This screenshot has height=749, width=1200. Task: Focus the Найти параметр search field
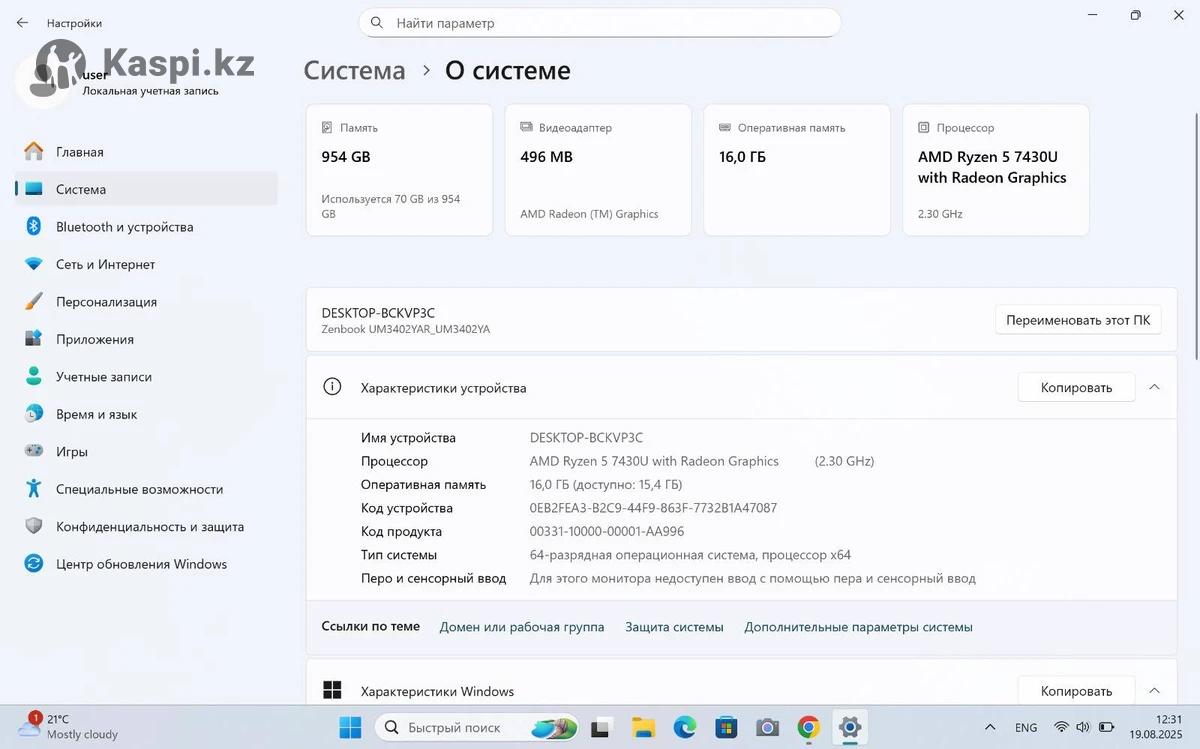click(600, 22)
